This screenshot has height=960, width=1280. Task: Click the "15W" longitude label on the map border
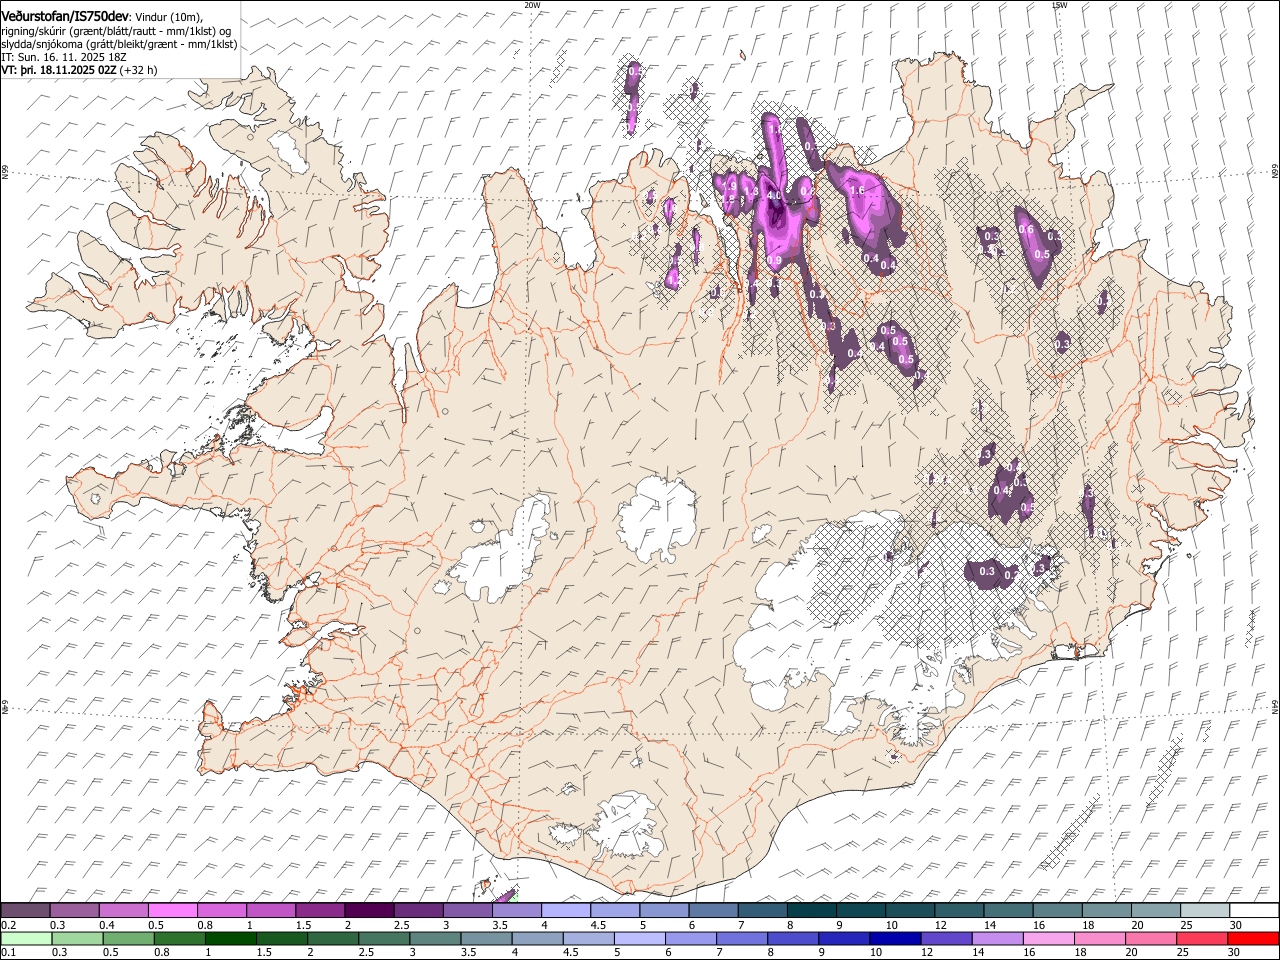pyautogui.click(x=1059, y=5)
